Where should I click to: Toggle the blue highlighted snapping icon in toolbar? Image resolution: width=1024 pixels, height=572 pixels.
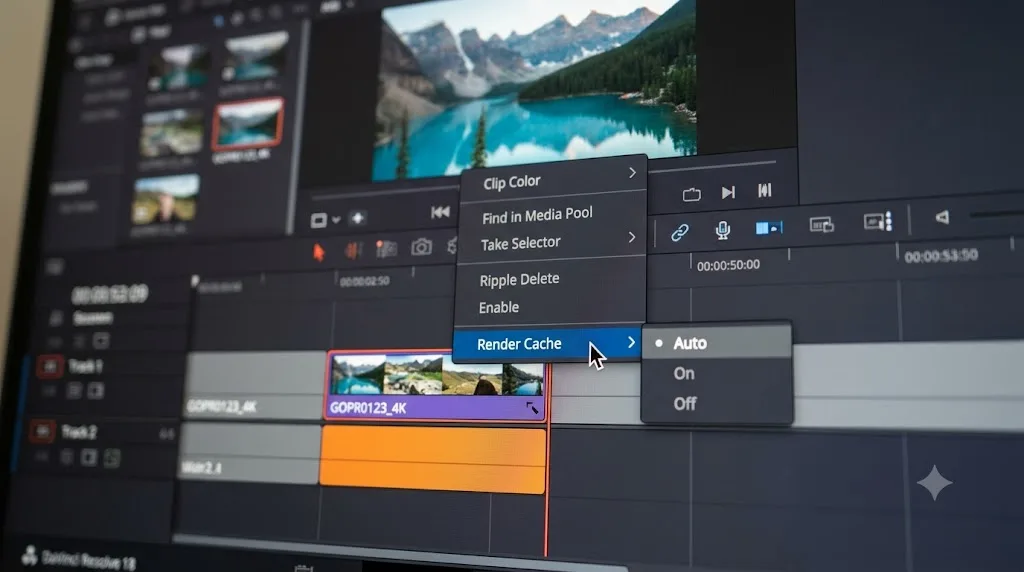point(769,228)
